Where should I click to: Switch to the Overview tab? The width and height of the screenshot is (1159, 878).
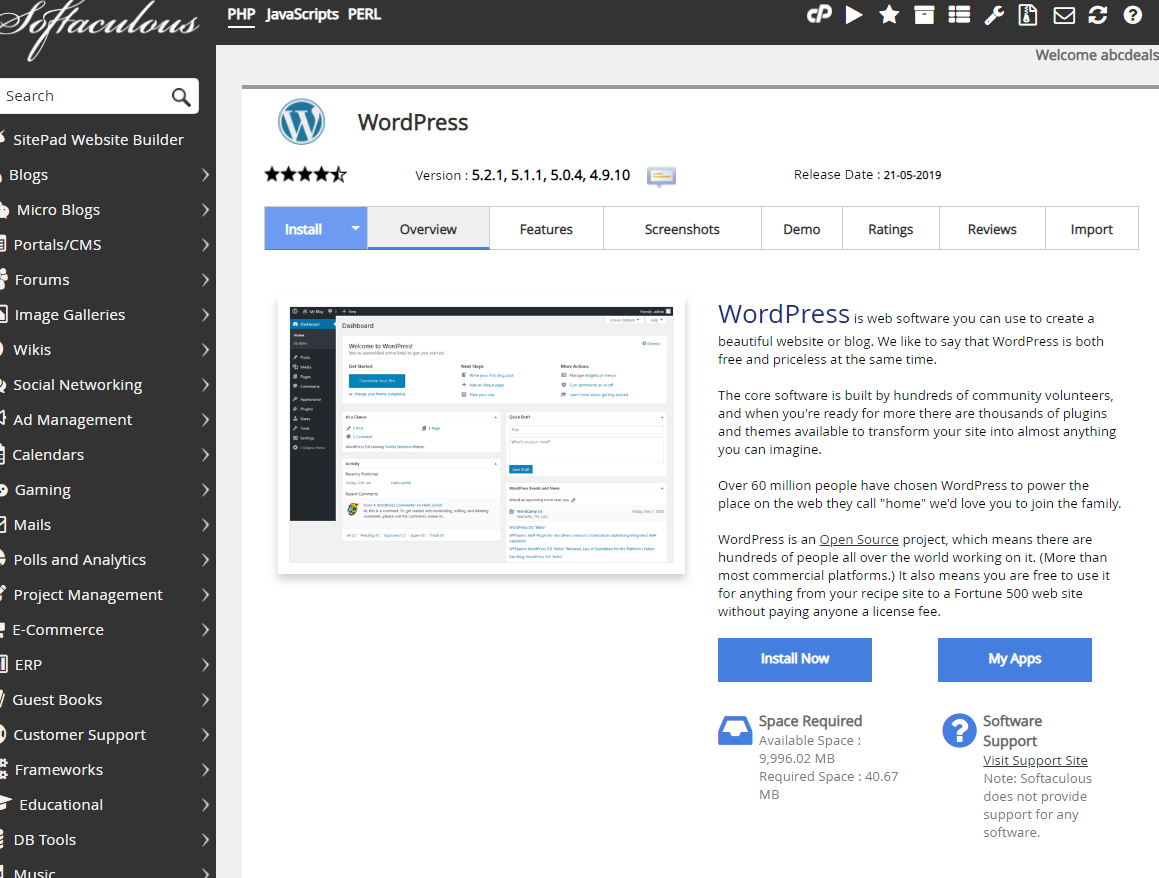point(428,229)
